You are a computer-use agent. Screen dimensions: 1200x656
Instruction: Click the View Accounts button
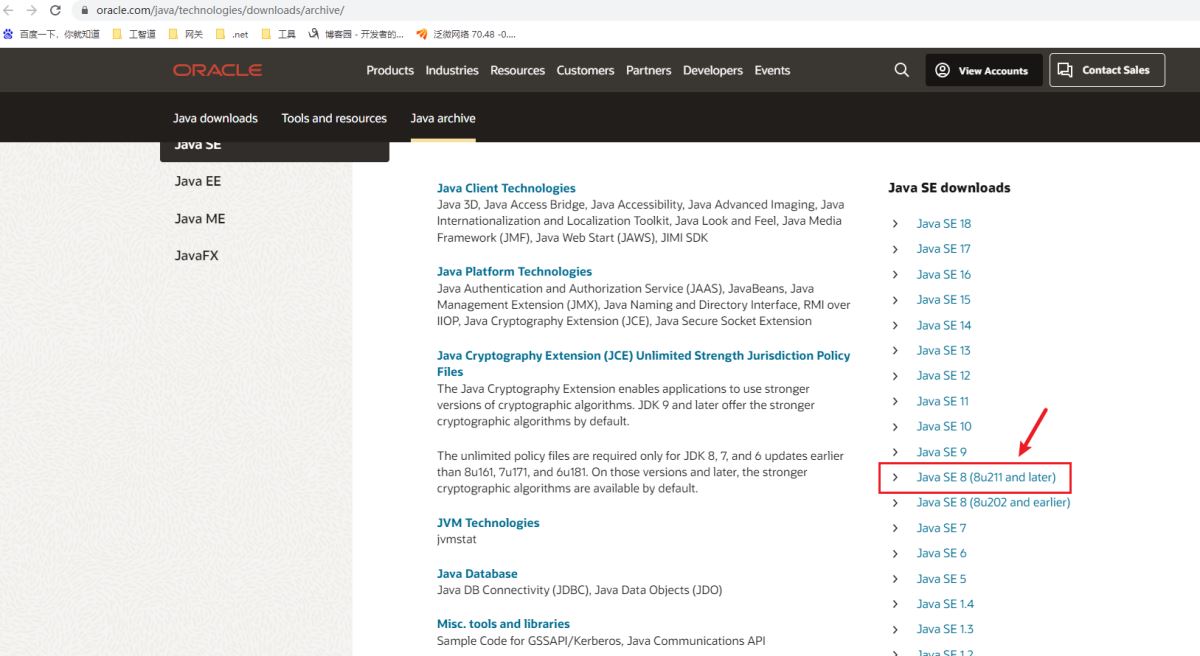coord(983,70)
